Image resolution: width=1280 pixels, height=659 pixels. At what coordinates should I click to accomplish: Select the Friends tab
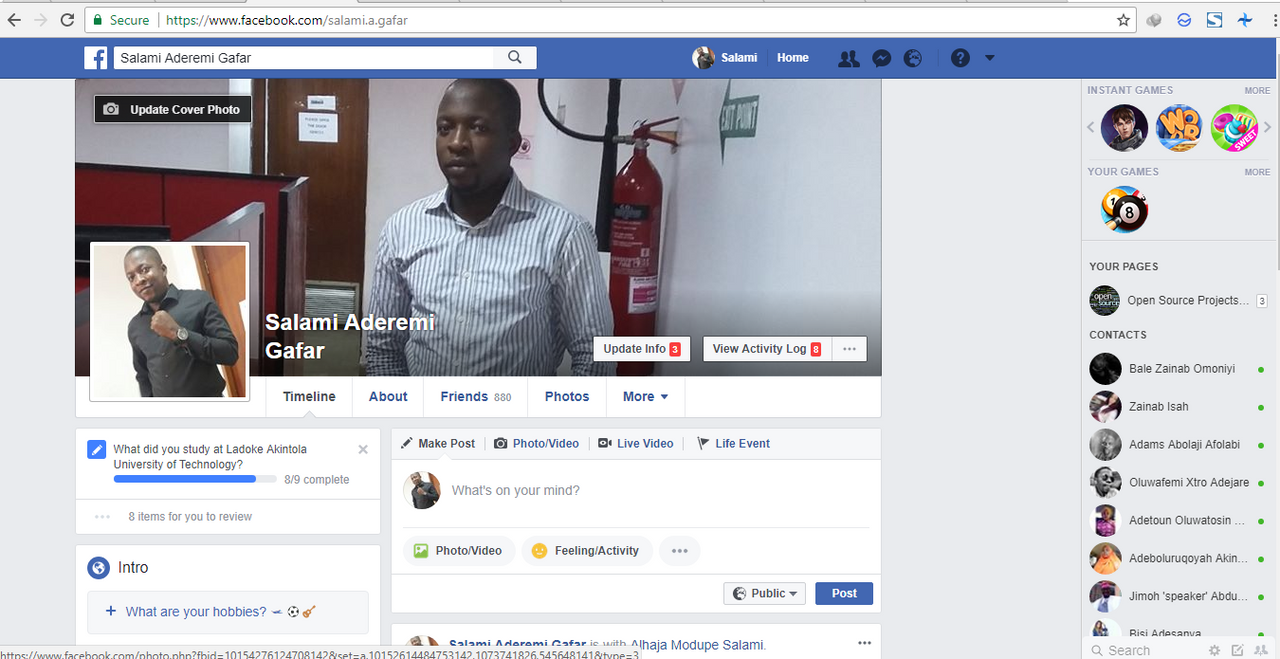point(476,397)
